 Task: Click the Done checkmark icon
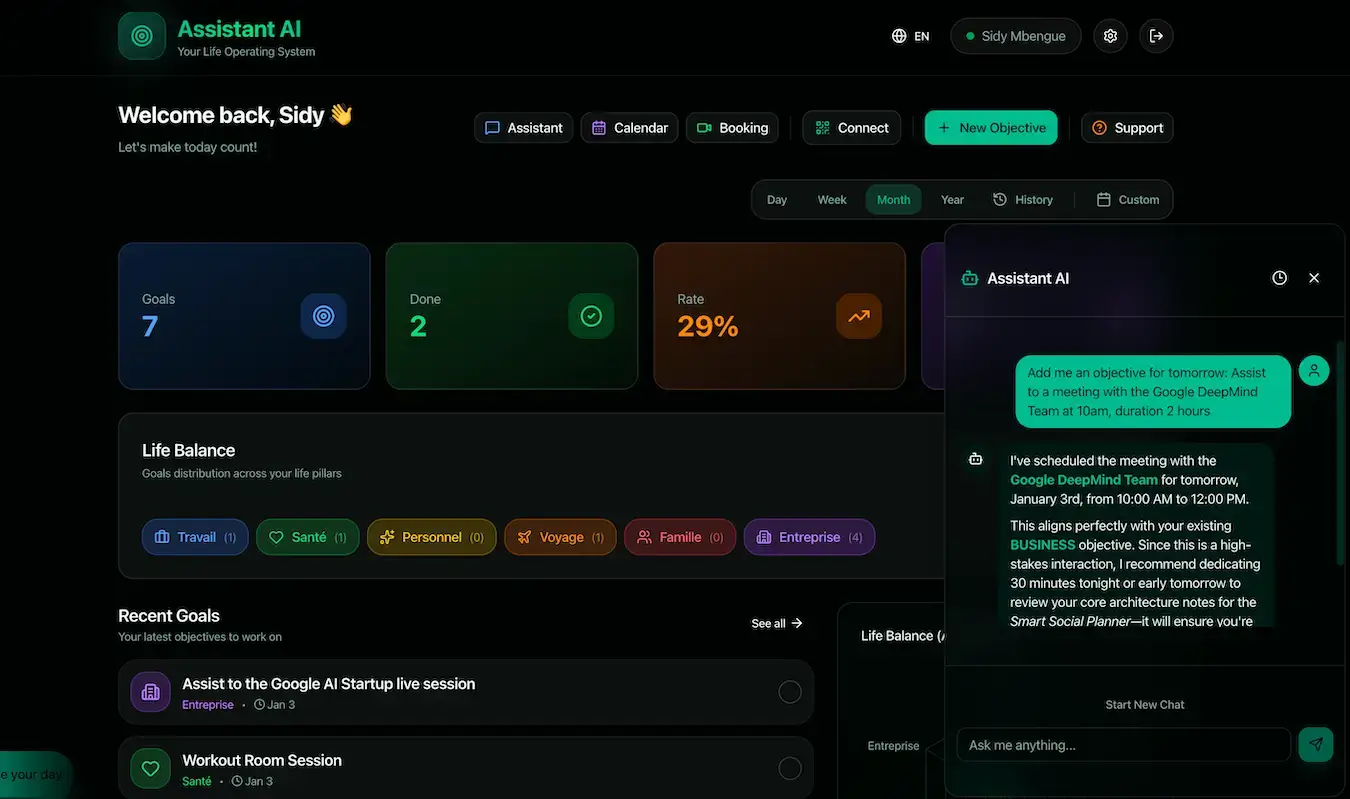pyautogui.click(x=591, y=316)
